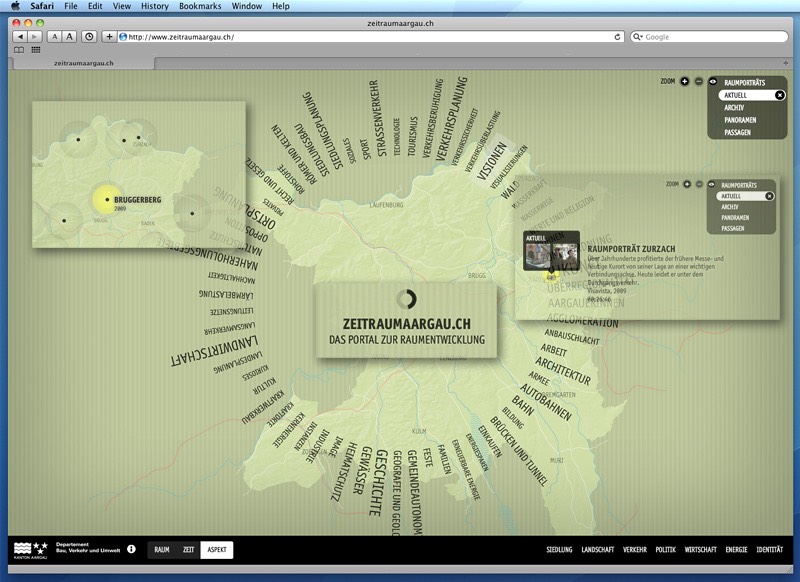Image resolution: width=800 pixels, height=582 pixels.
Task: Click the Raumporträt Zurzach video thumbnail
Action: [x=551, y=252]
